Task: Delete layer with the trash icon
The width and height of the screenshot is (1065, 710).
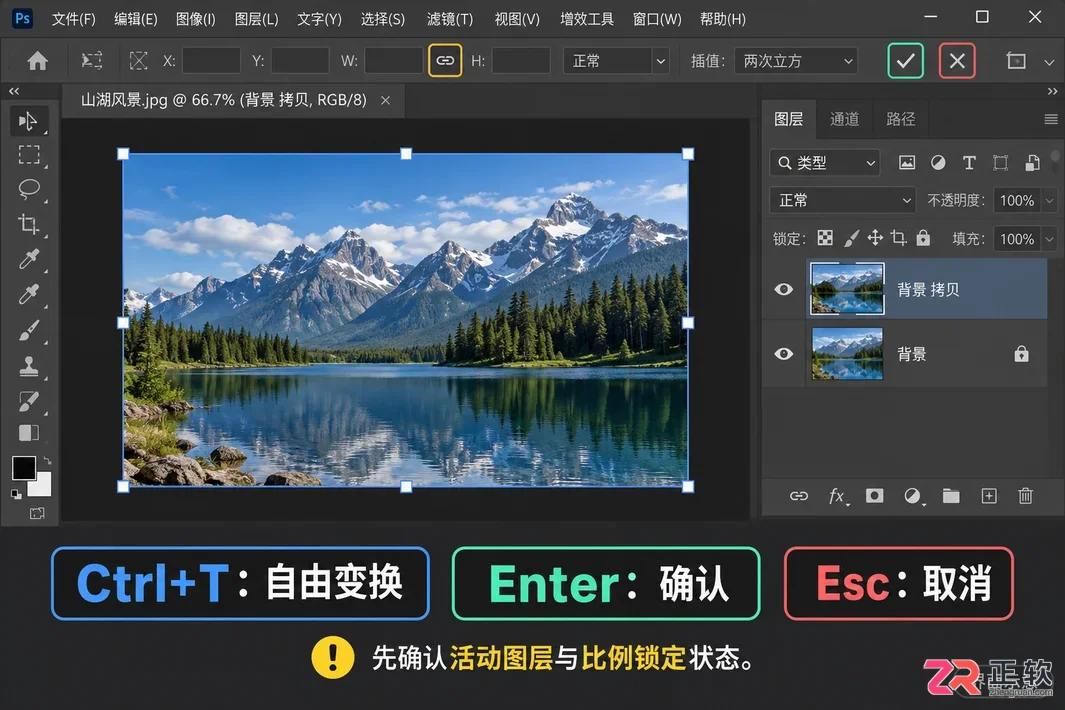Action: (x=1026, y=496)
